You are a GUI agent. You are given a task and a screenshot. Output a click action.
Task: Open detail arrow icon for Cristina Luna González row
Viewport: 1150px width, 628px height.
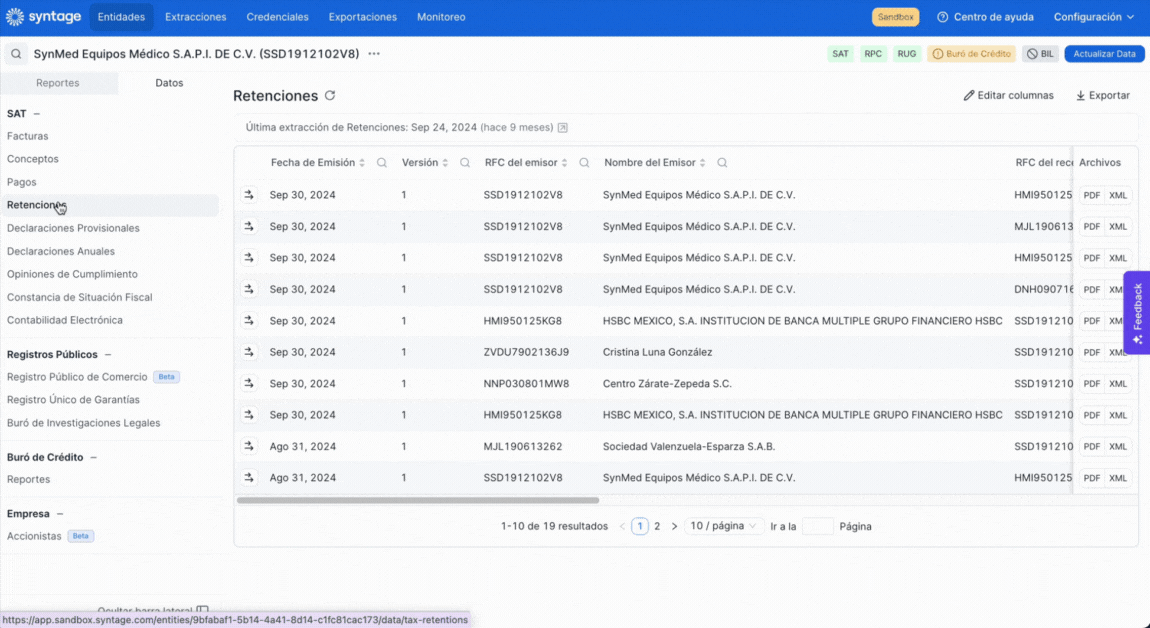click(249, 352)
